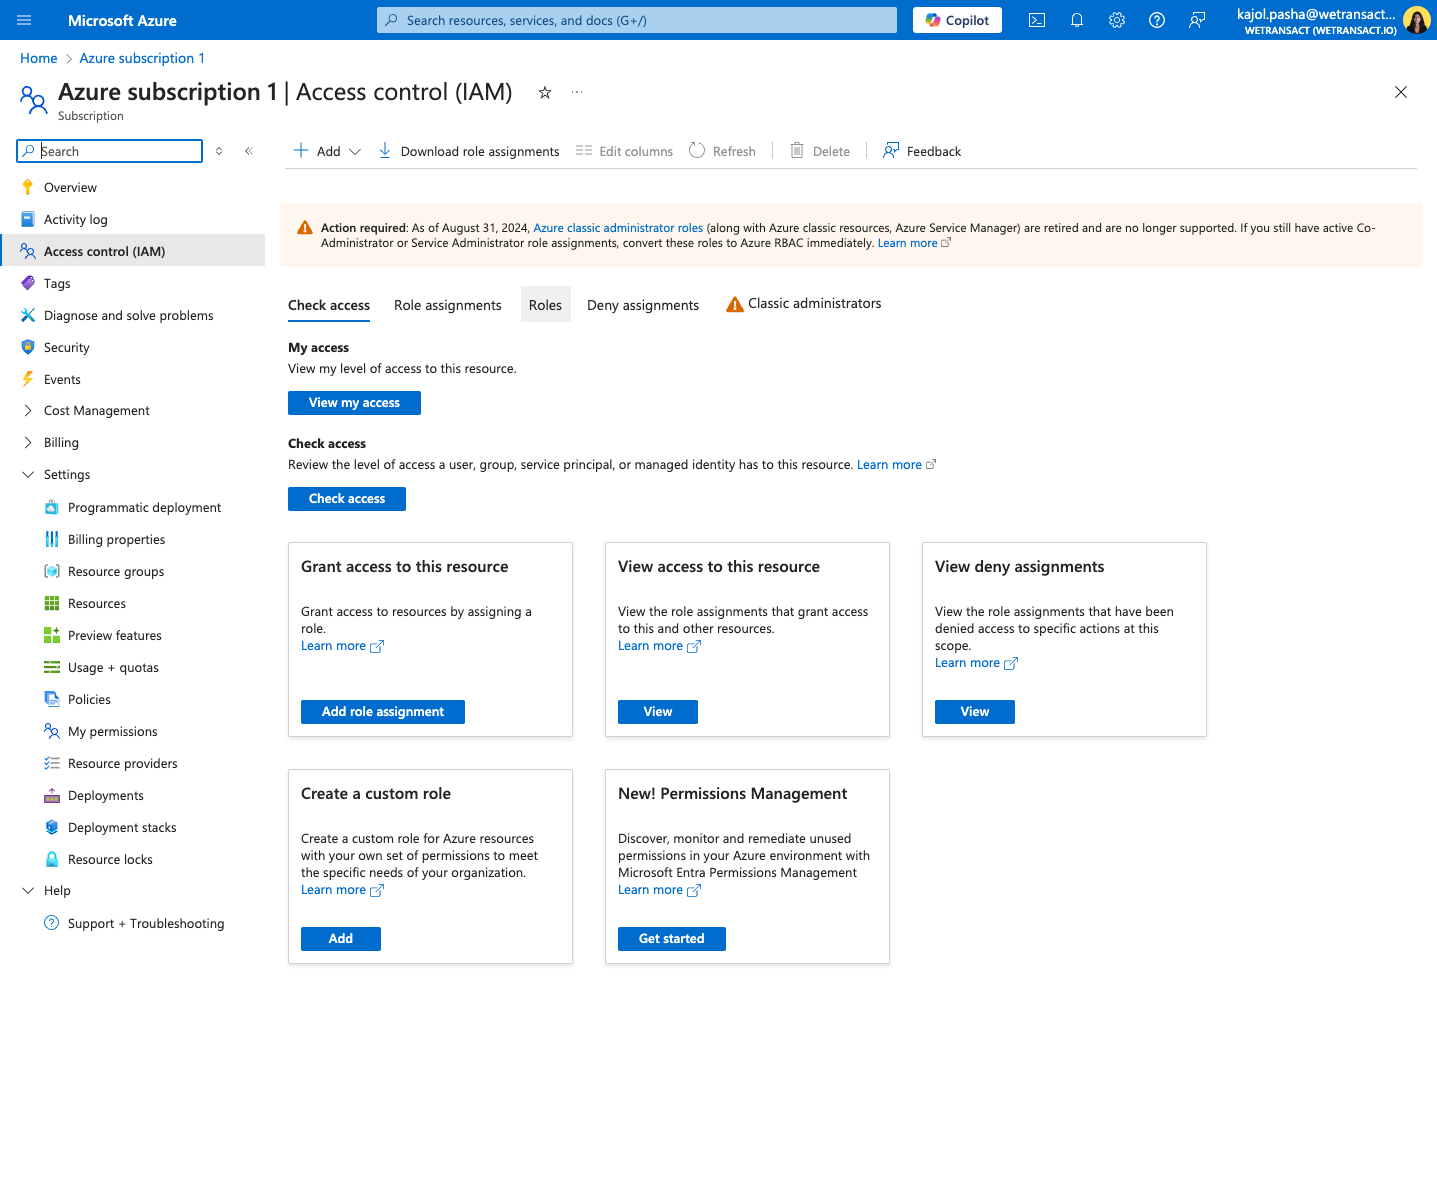Click Refresh in the toolbar

point(722,151)
